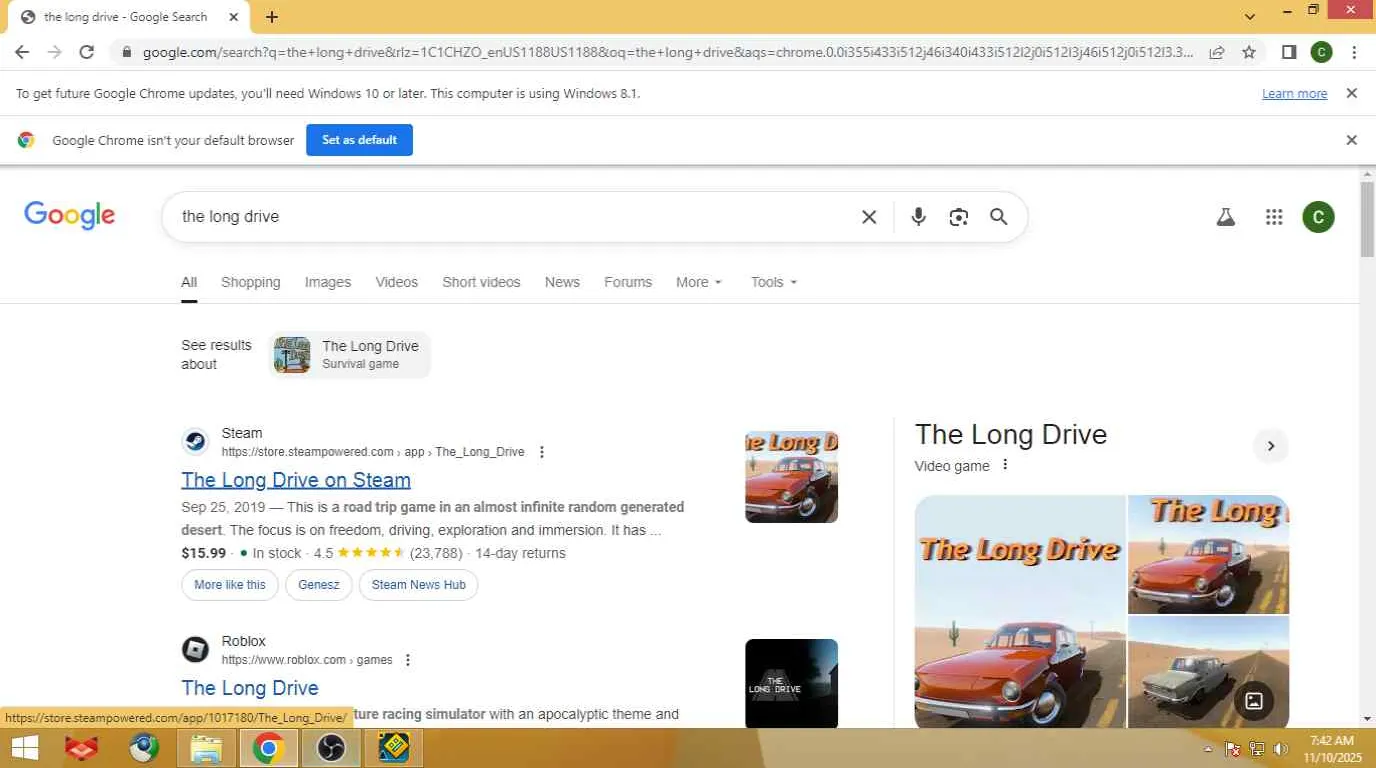The height and width of the screenshot is (768, 1376).
Task: Click the Chrome icon in the taskbar
Action: 268,748
